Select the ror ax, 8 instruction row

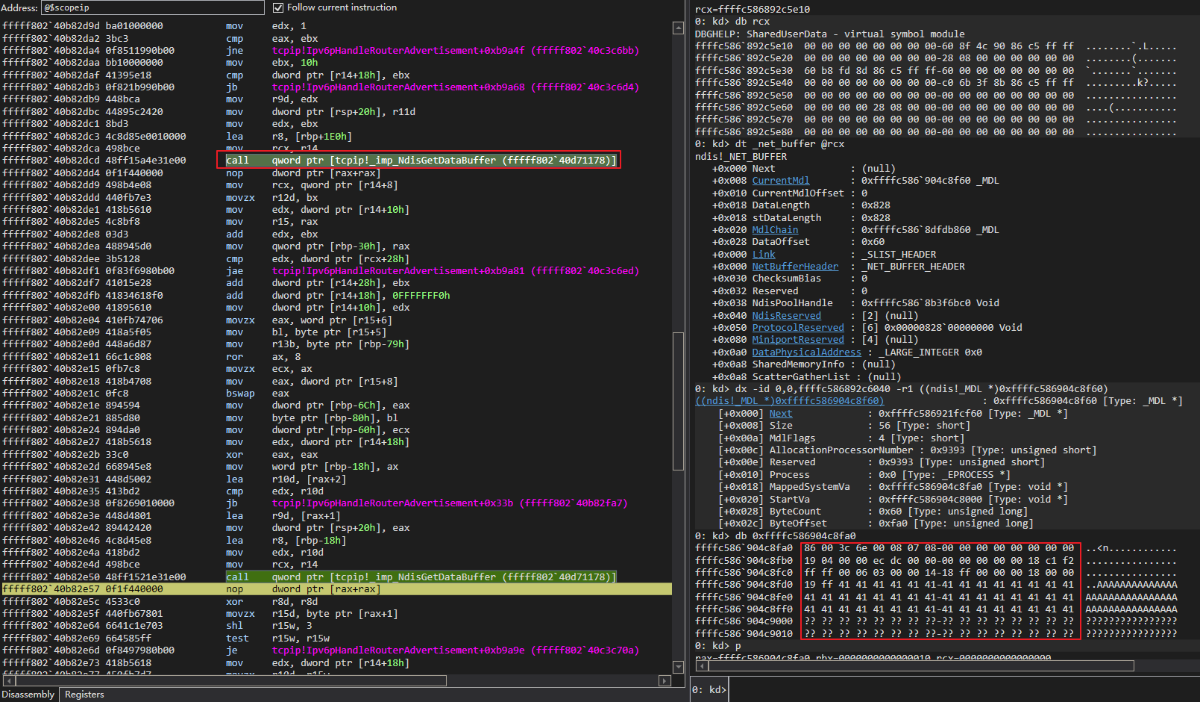[335, 356]
